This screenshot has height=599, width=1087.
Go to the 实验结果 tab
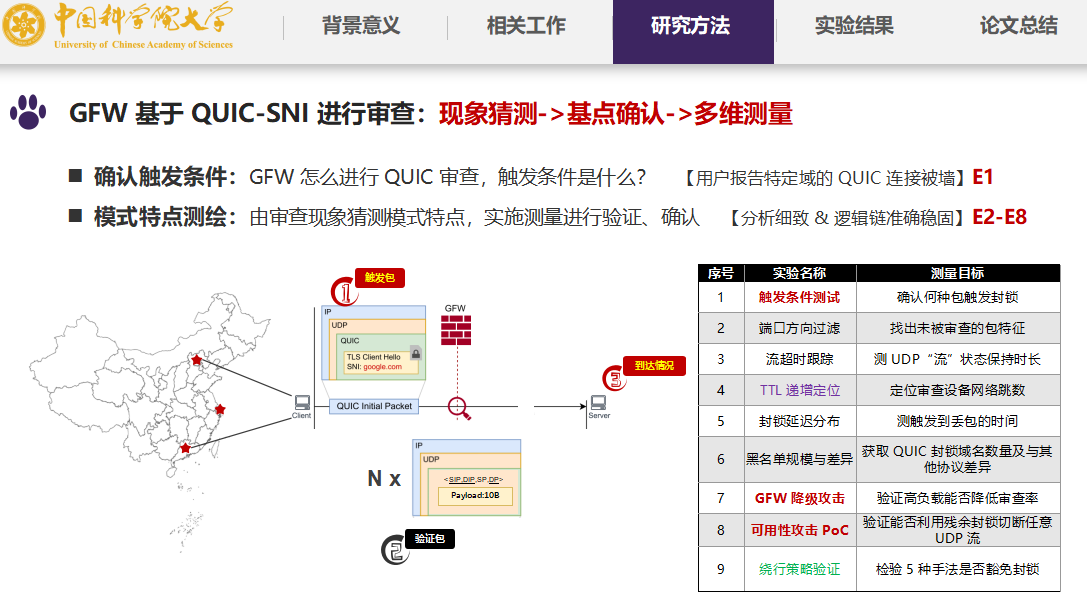[x=854, y=26]
